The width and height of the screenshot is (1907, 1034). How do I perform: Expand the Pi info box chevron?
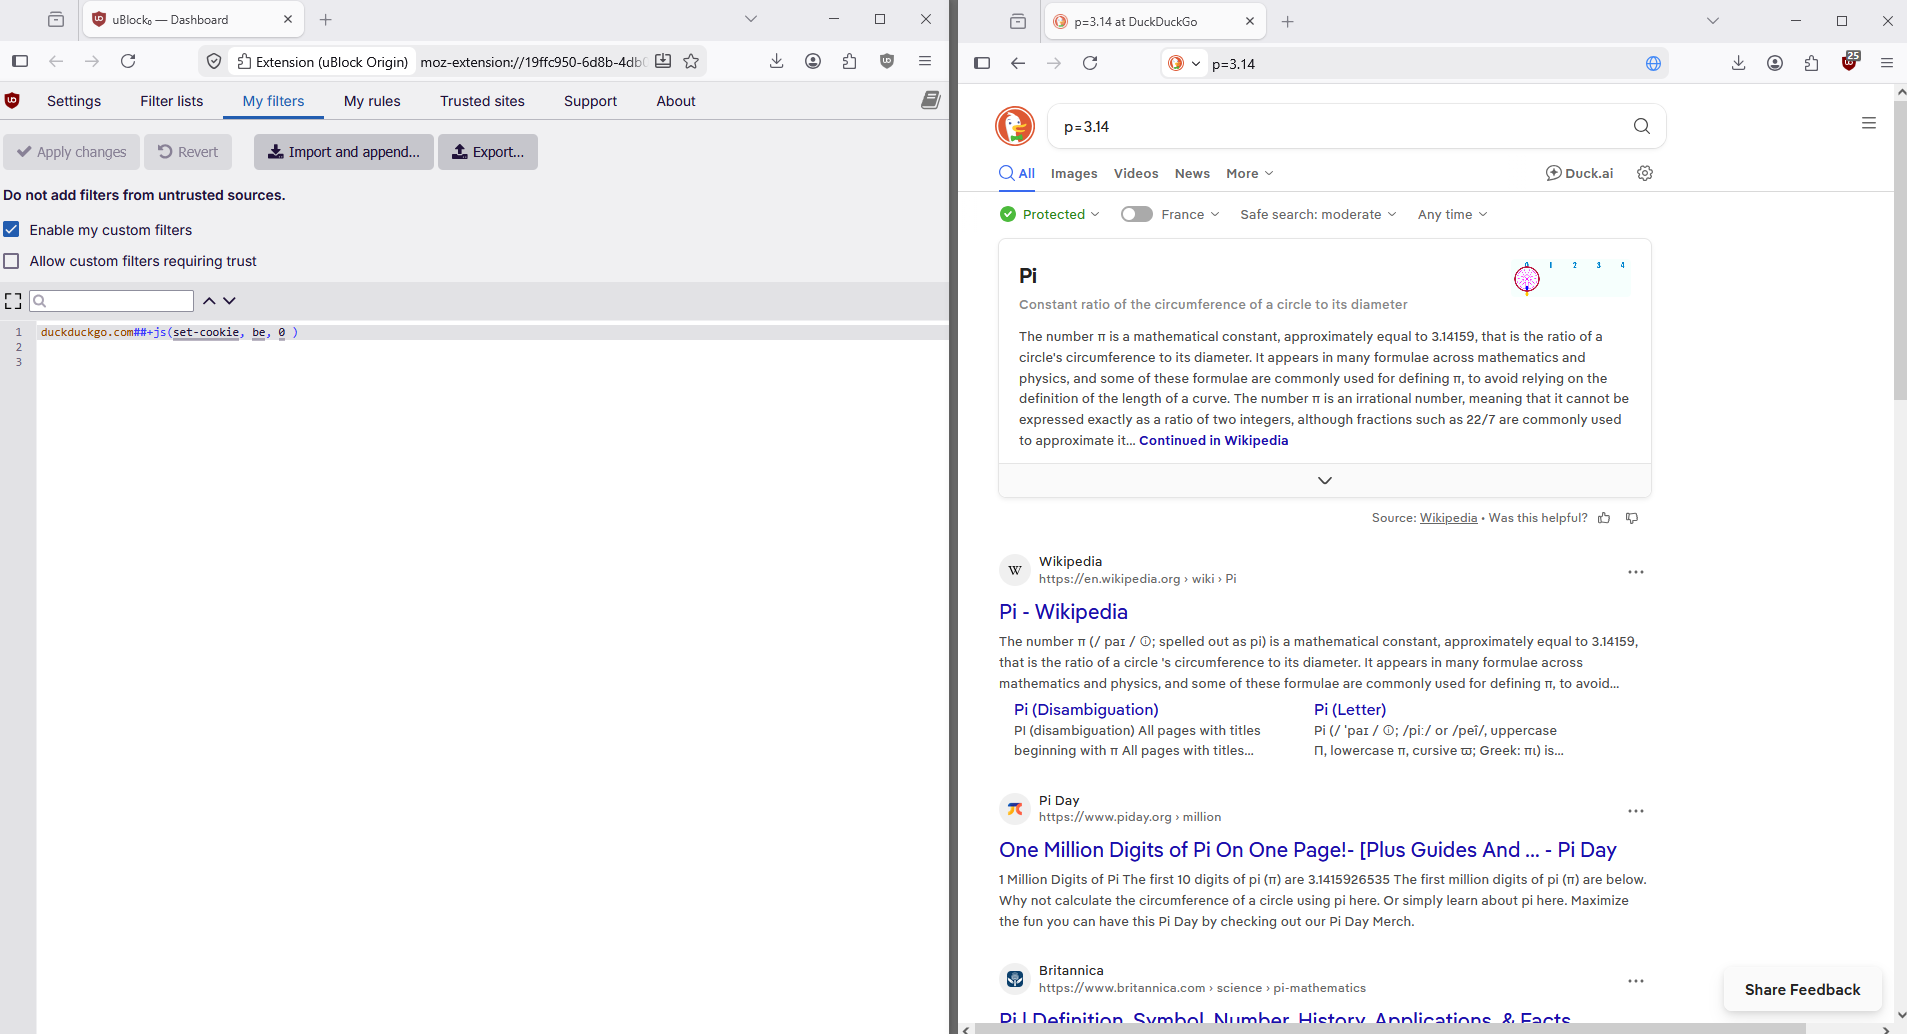(1324, 481)
